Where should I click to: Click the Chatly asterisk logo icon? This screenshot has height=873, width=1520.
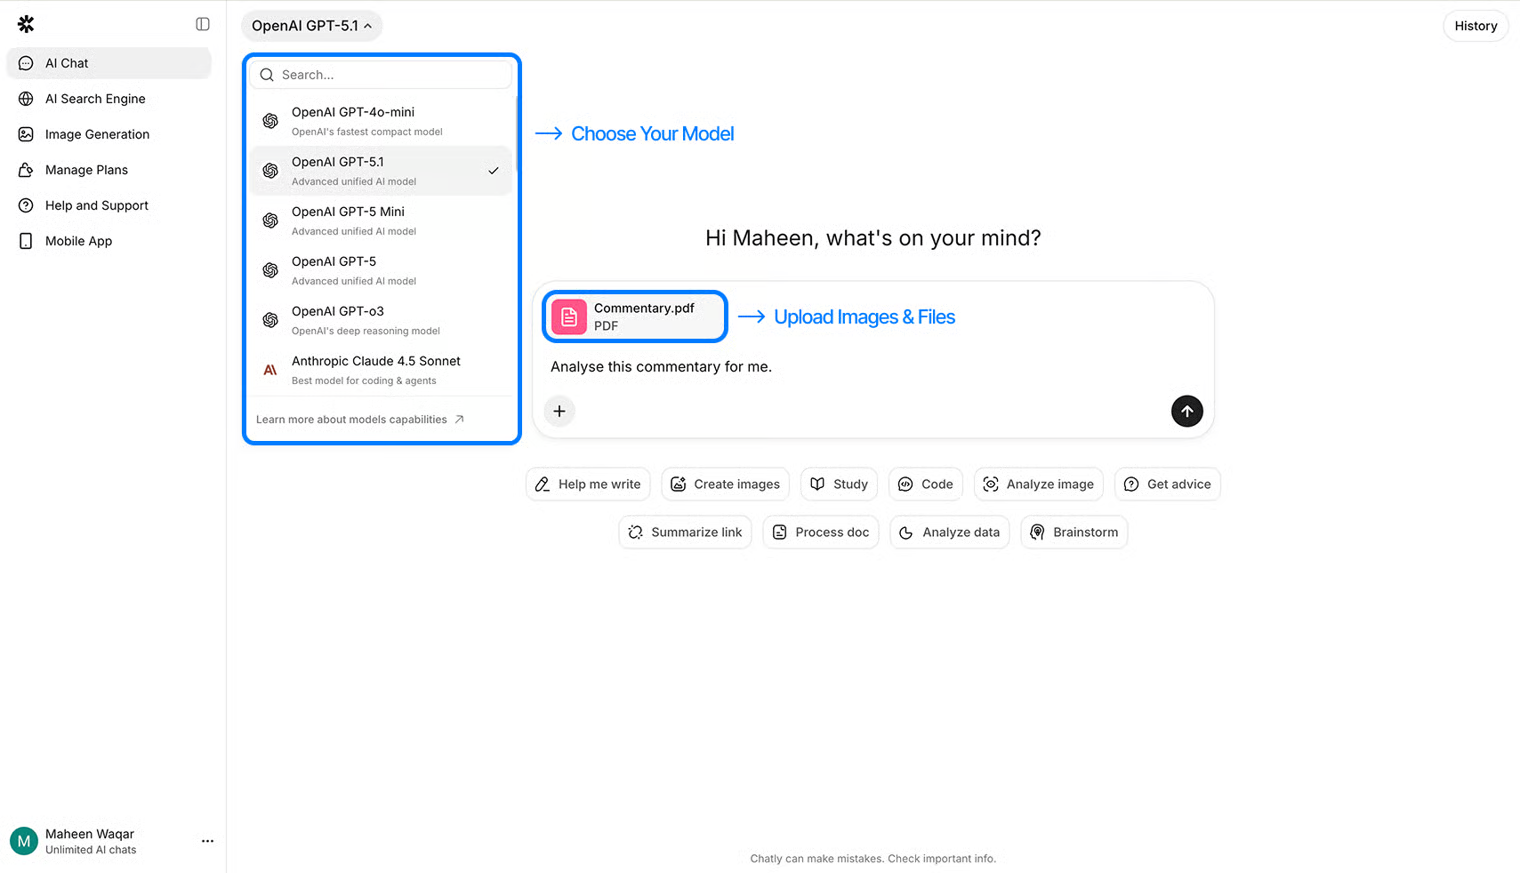[26, 24]
